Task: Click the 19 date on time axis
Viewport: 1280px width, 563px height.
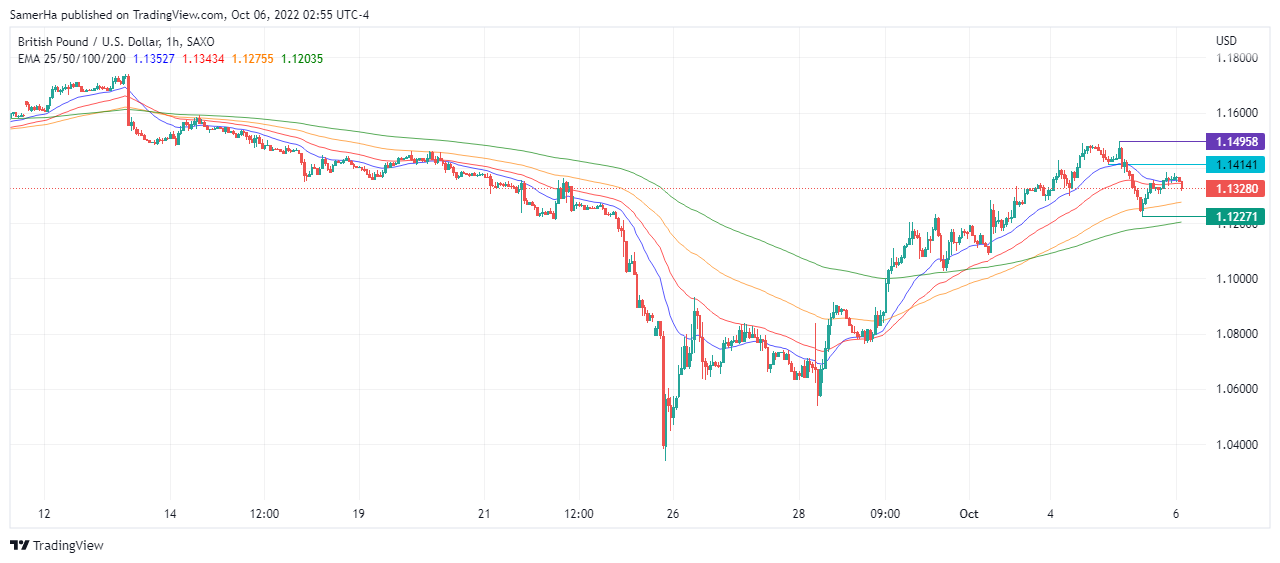Action: [x=358, y=514]
